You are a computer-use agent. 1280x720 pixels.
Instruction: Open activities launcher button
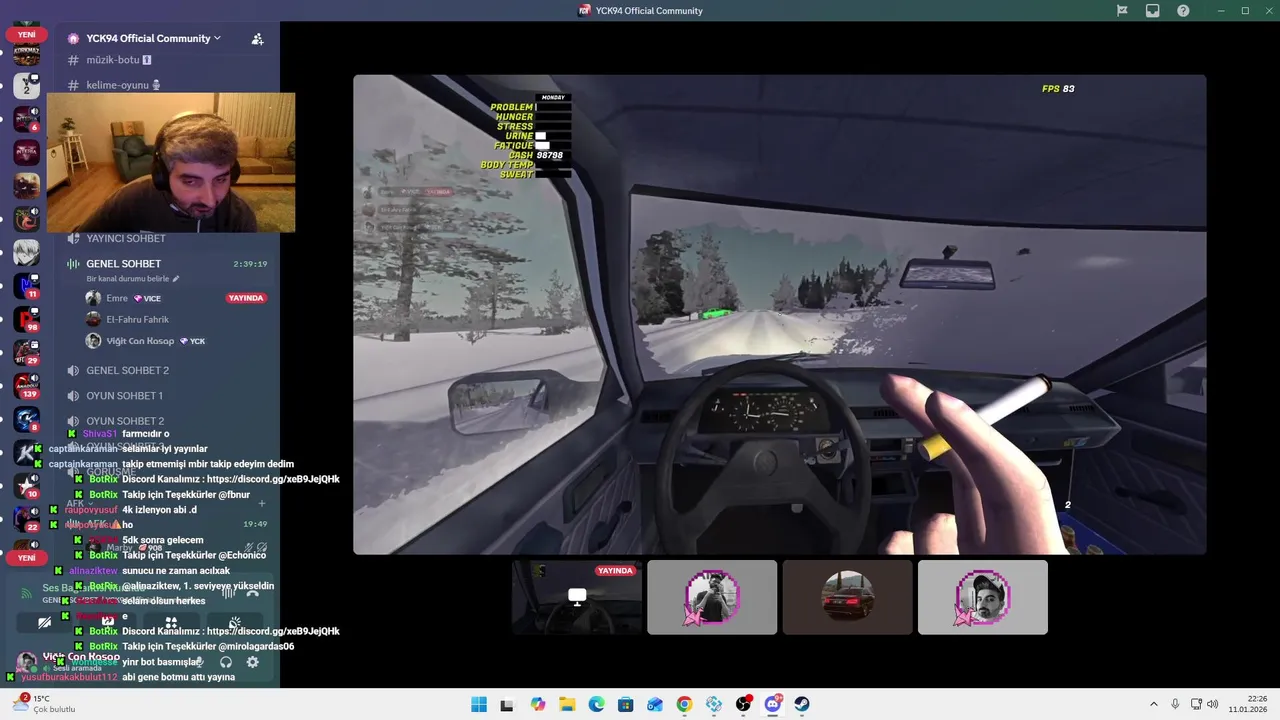click(171, 622)
